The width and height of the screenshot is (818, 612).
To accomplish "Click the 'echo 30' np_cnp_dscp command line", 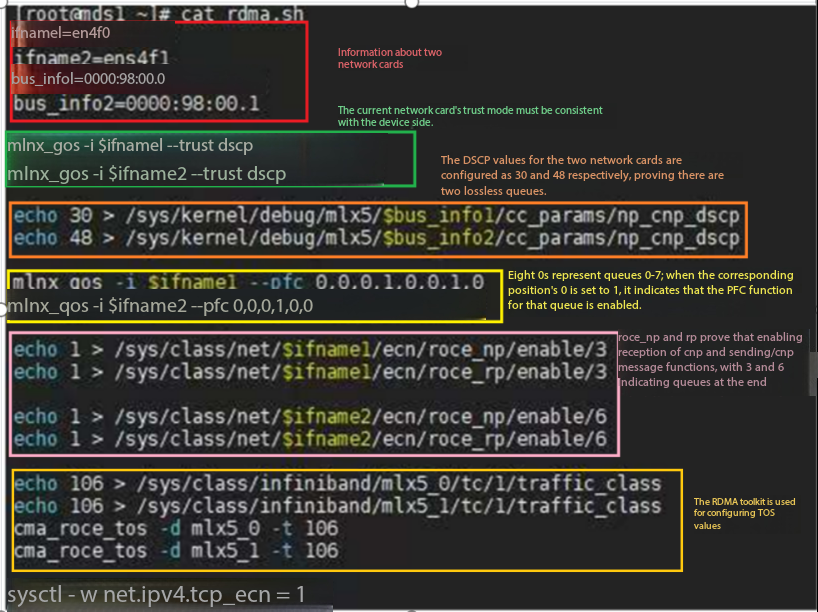I will 376,217.
